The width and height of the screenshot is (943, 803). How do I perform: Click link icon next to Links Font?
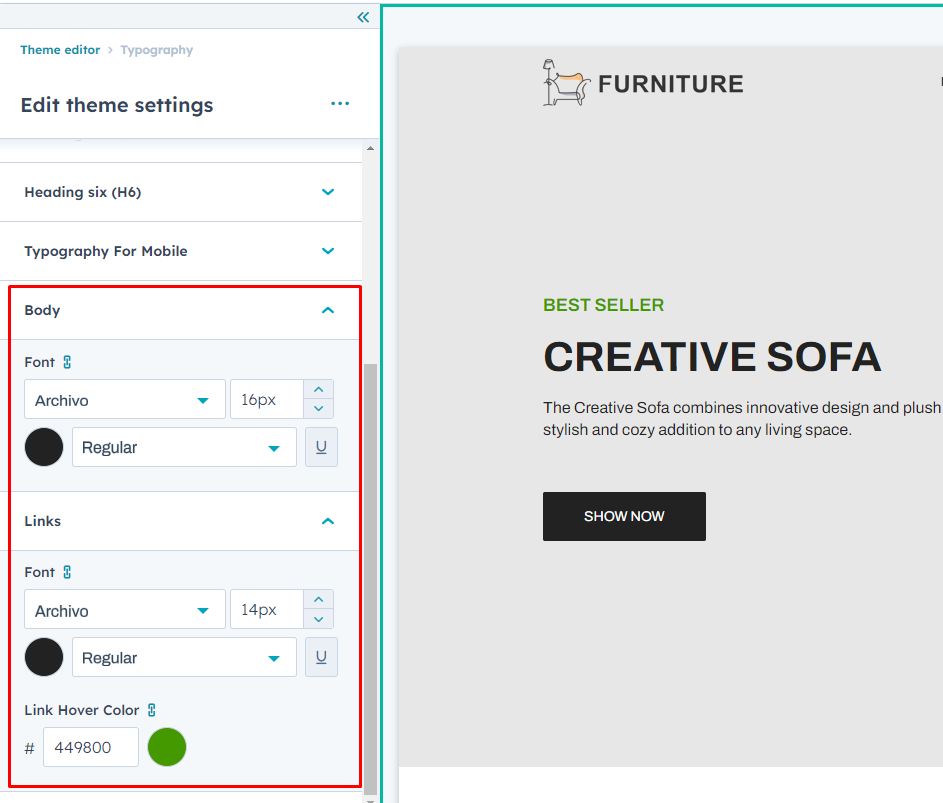tap(67, 572)
